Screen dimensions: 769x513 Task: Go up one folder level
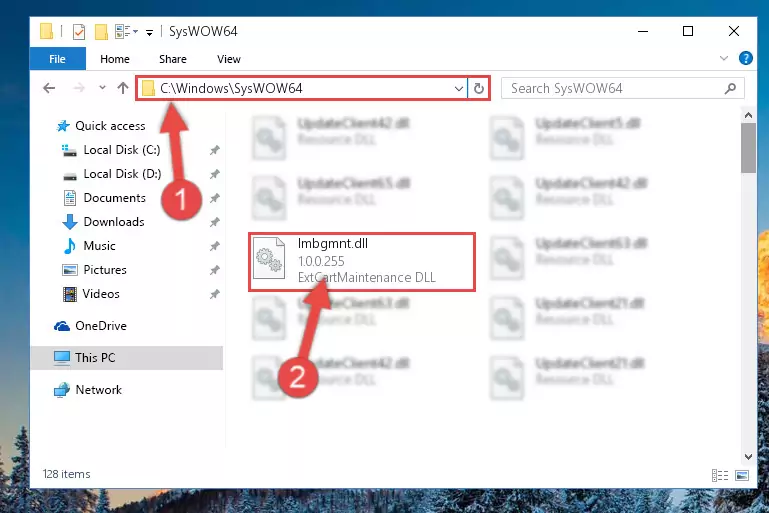pos(123,88)
